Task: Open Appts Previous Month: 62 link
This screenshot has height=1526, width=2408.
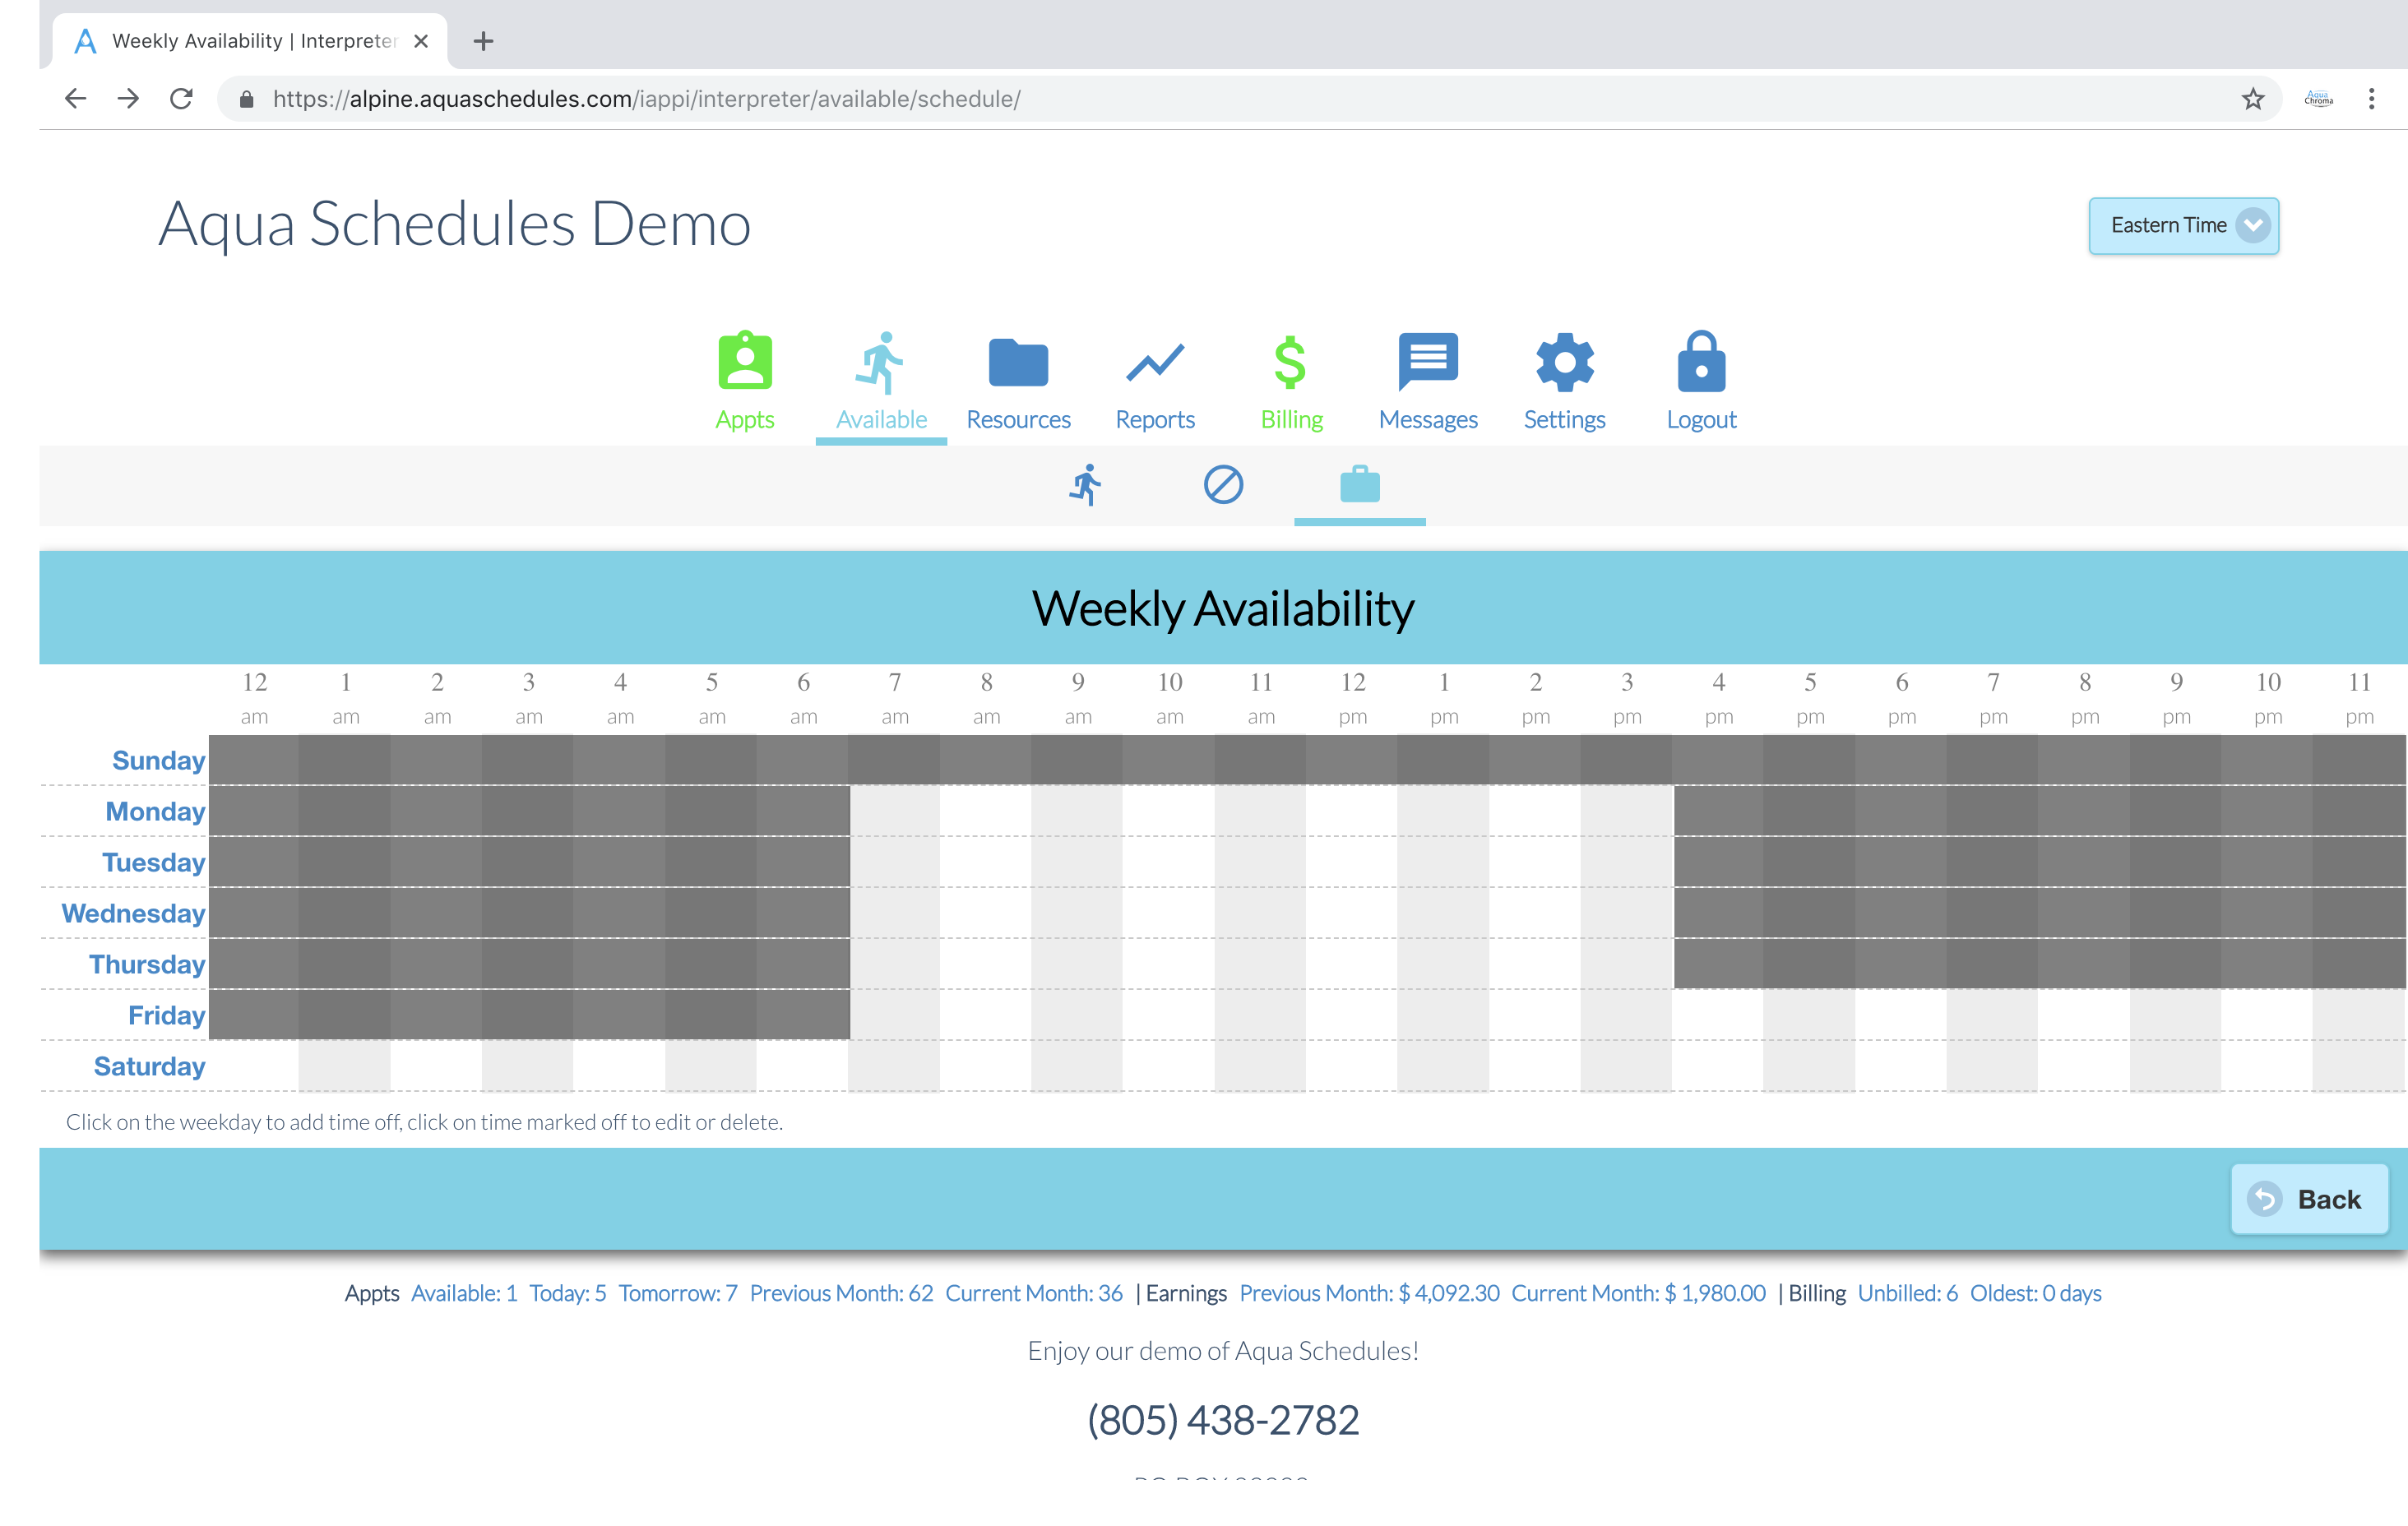Action: pyautogui.click(x=841, y=1293)
